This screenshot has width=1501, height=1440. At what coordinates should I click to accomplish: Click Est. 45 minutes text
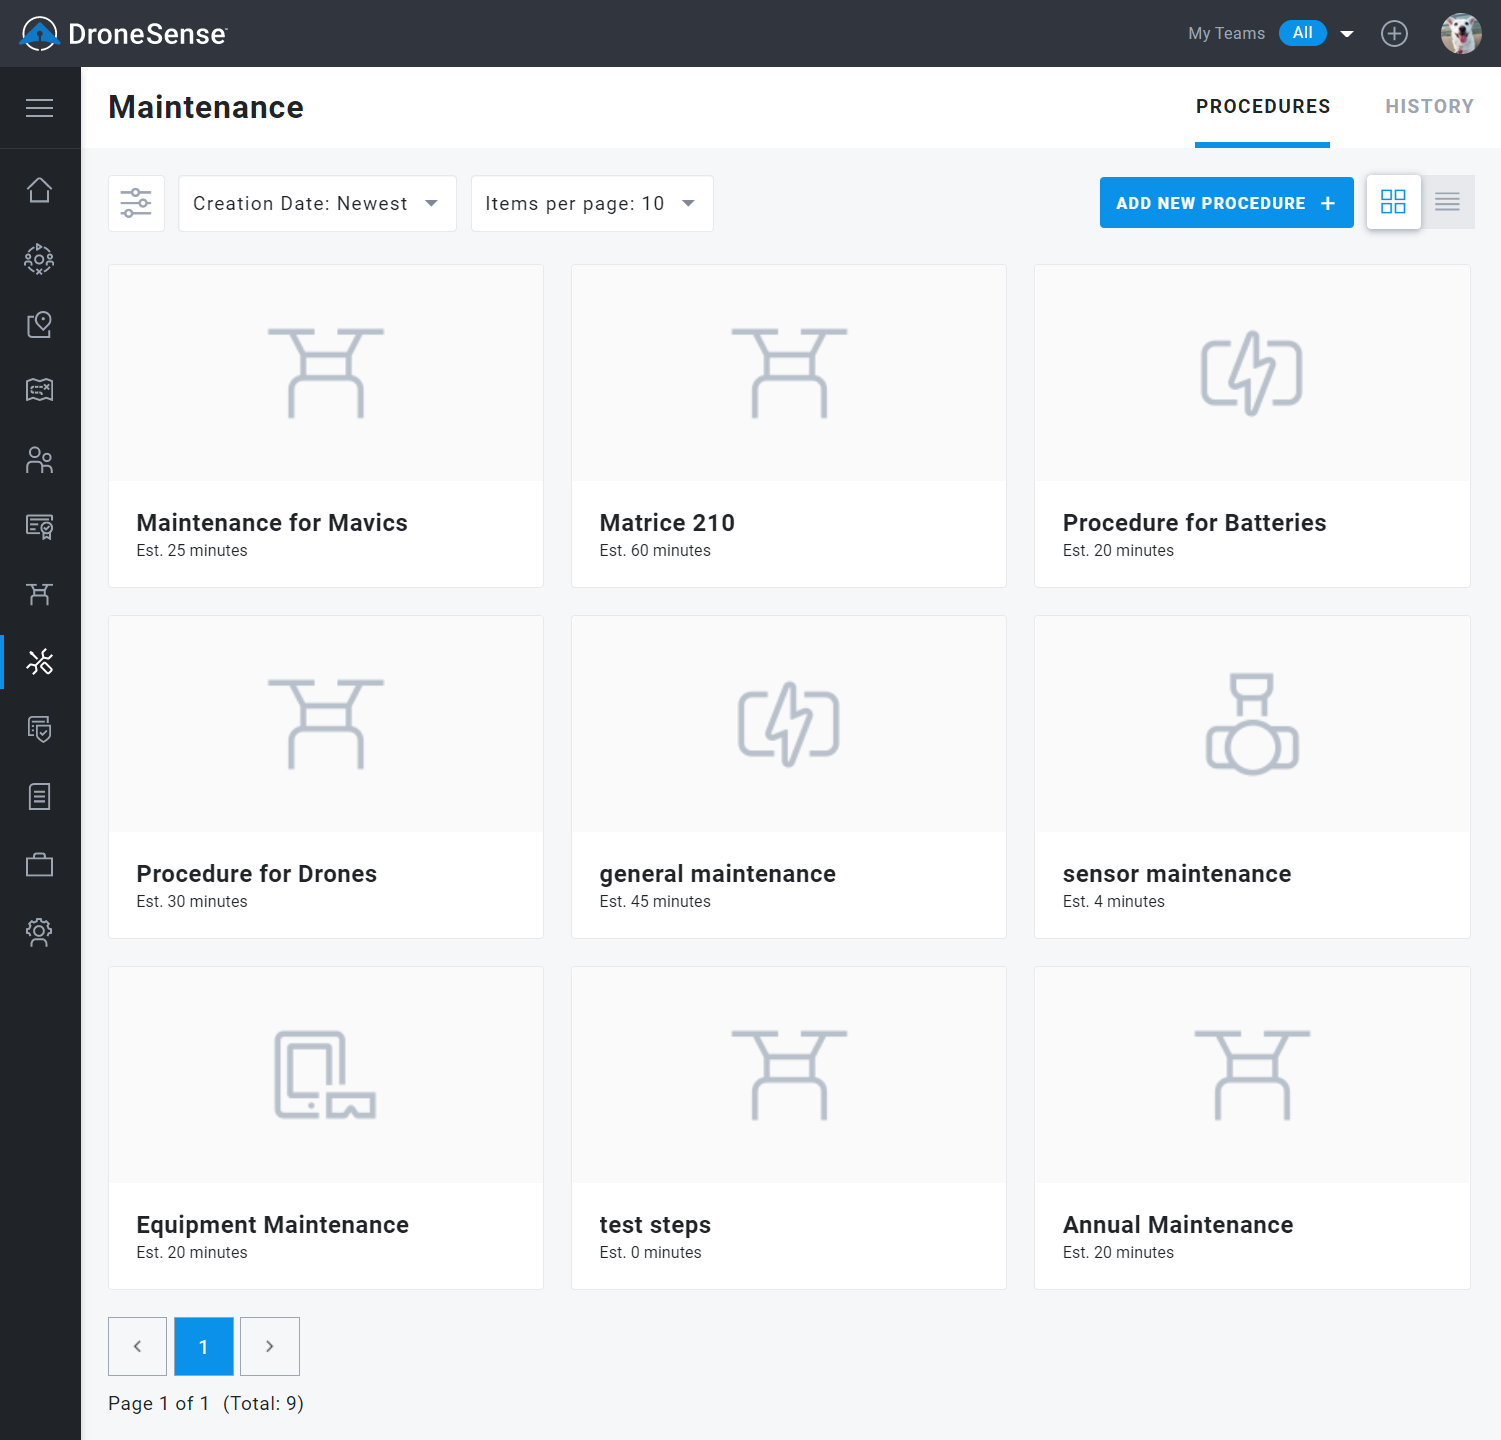coord(655,902)
